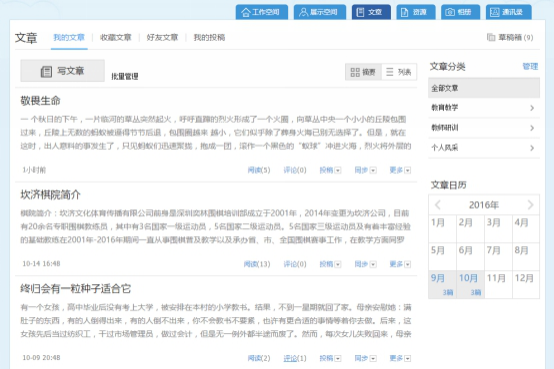Expand the 个人风采 category chevron
This screenshot has height=369, width=554.
click(x=532, y=148)
